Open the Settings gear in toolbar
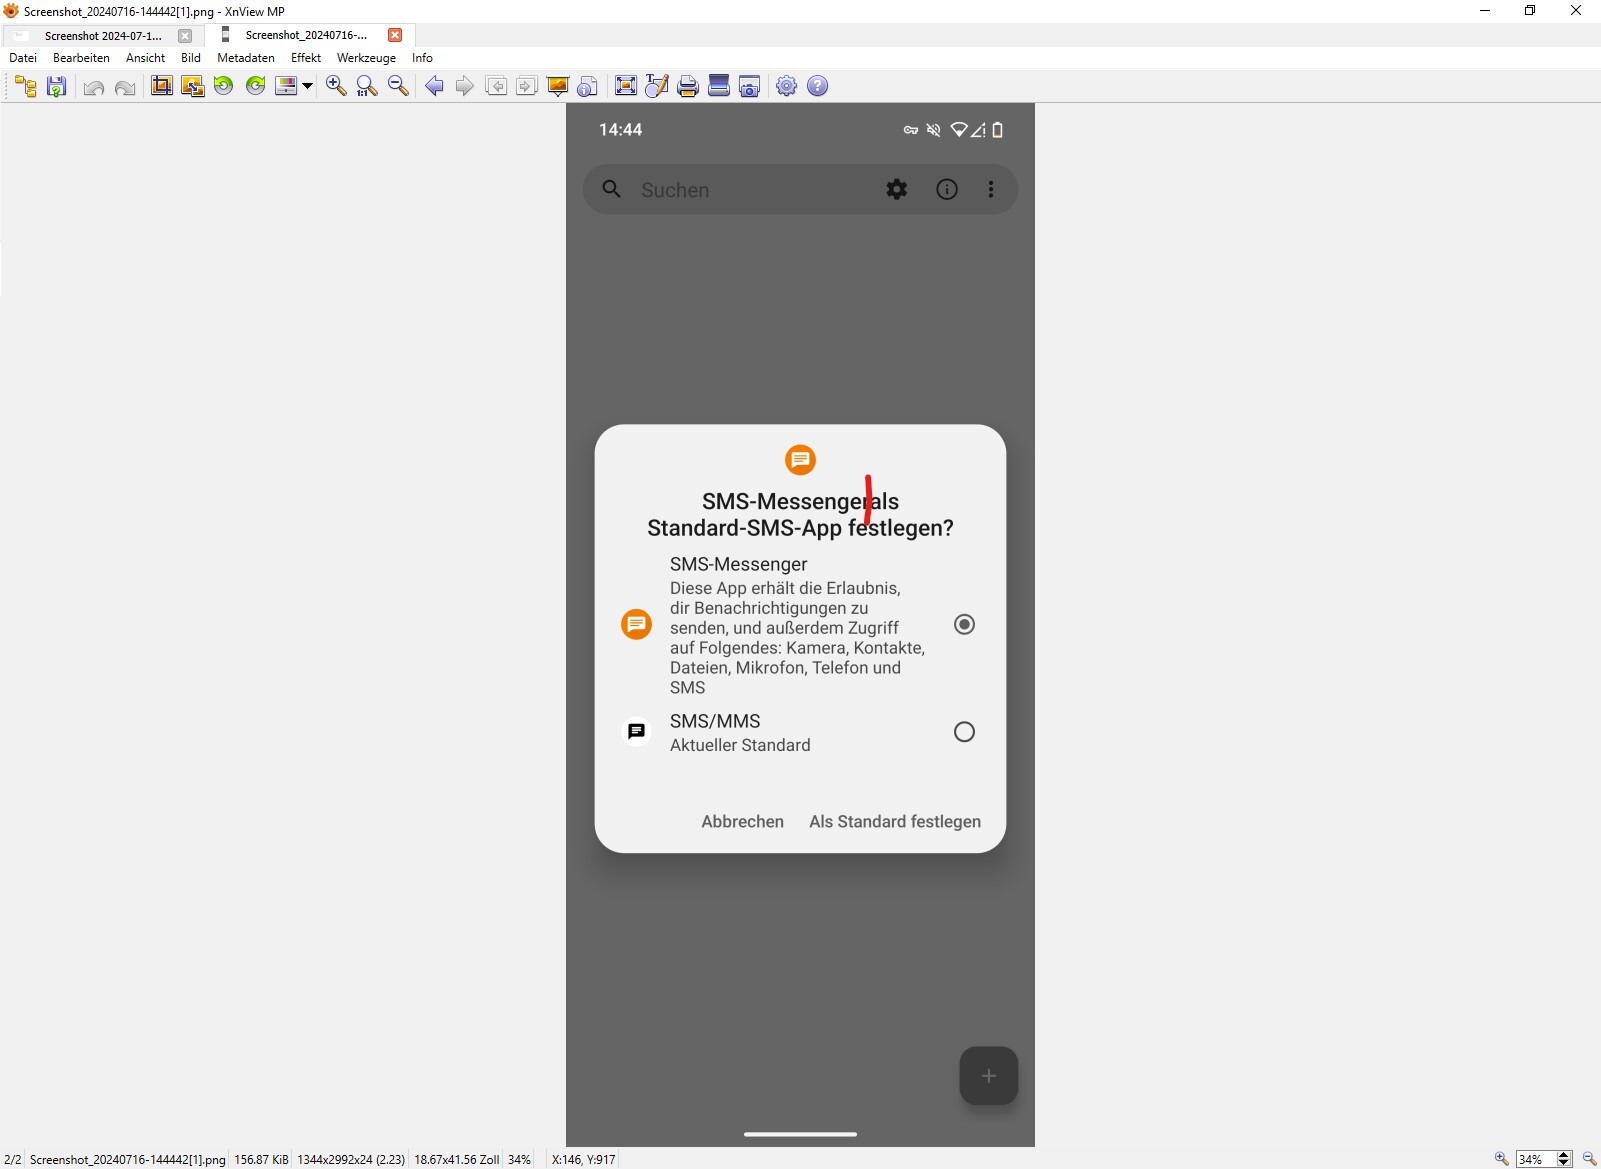Image resolution: width=1601 pixels, height=1169 pixels. click(x=787, y=87)
